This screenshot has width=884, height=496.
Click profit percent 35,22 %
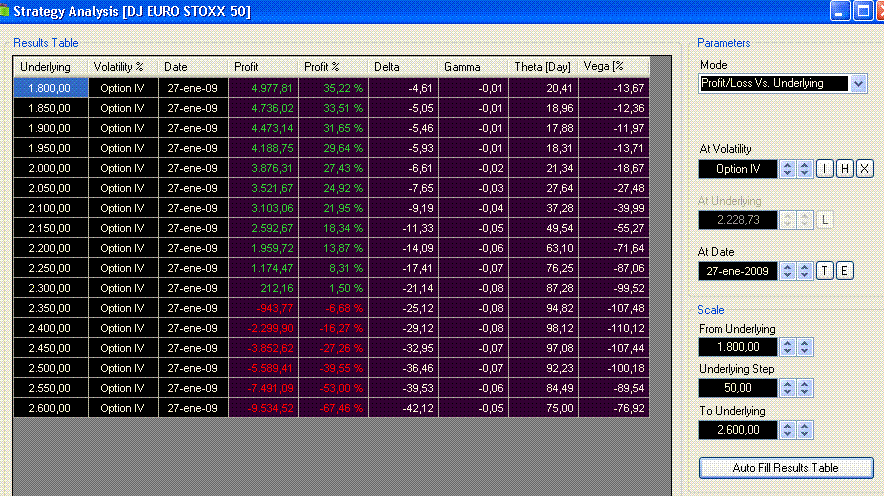tap(333, 88)
